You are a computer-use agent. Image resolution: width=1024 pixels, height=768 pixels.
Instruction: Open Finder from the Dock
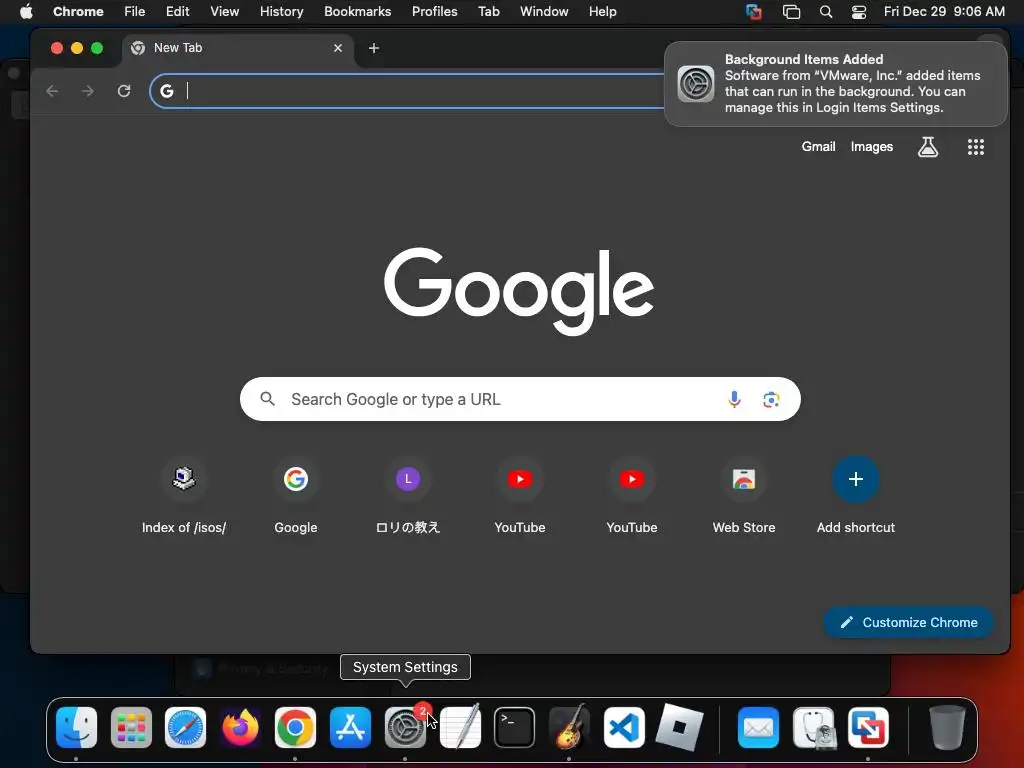click(x=76, y=727)
